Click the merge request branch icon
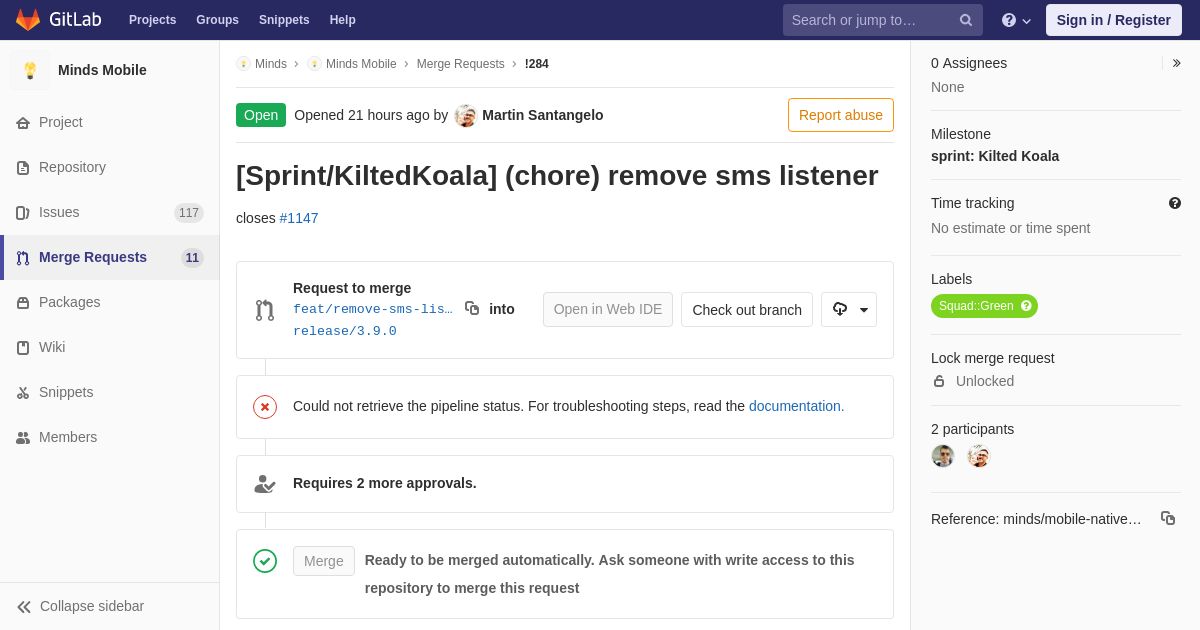 (265, 310)
